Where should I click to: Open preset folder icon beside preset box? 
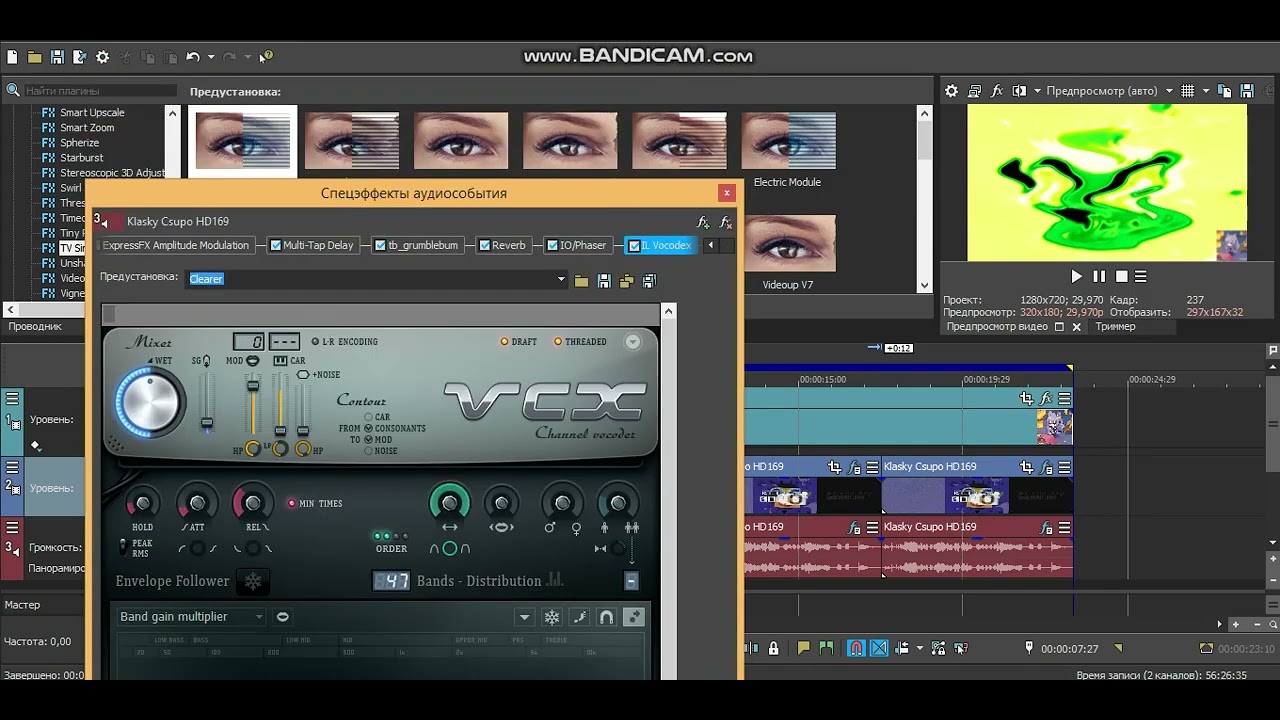point(581,282)
